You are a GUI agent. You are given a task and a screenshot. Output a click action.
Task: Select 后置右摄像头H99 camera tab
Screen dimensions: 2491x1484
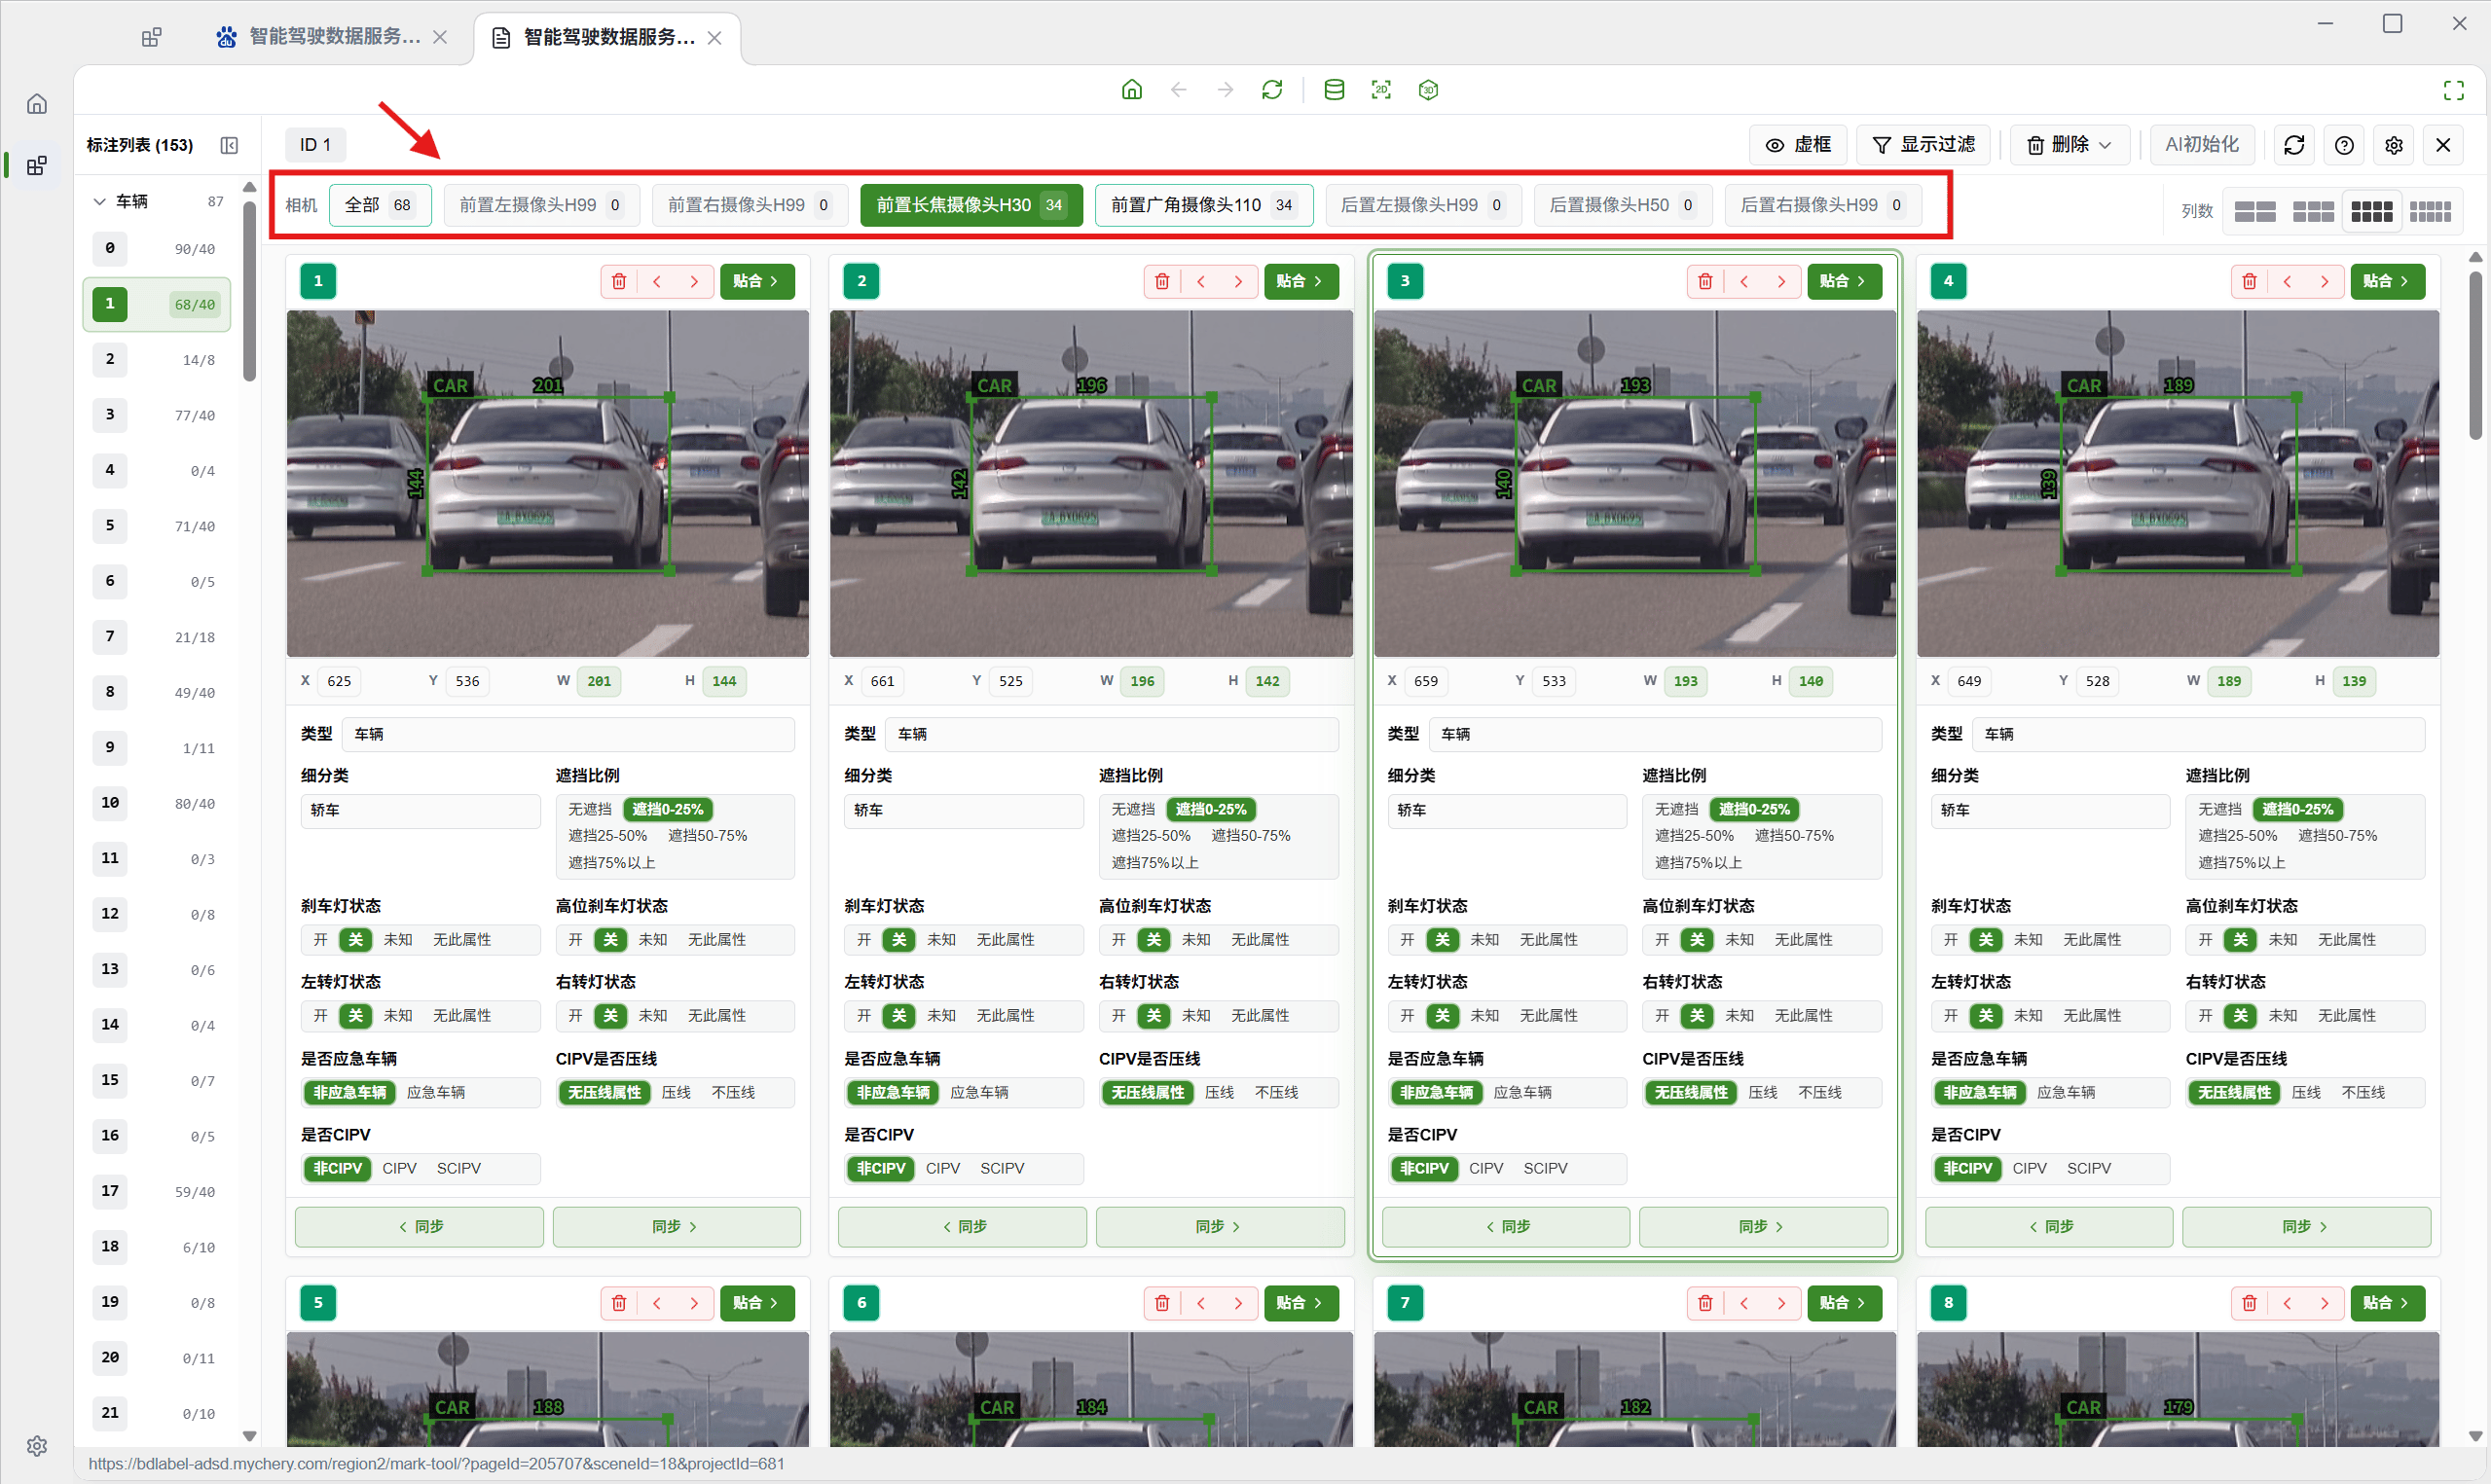(1822, 205)
